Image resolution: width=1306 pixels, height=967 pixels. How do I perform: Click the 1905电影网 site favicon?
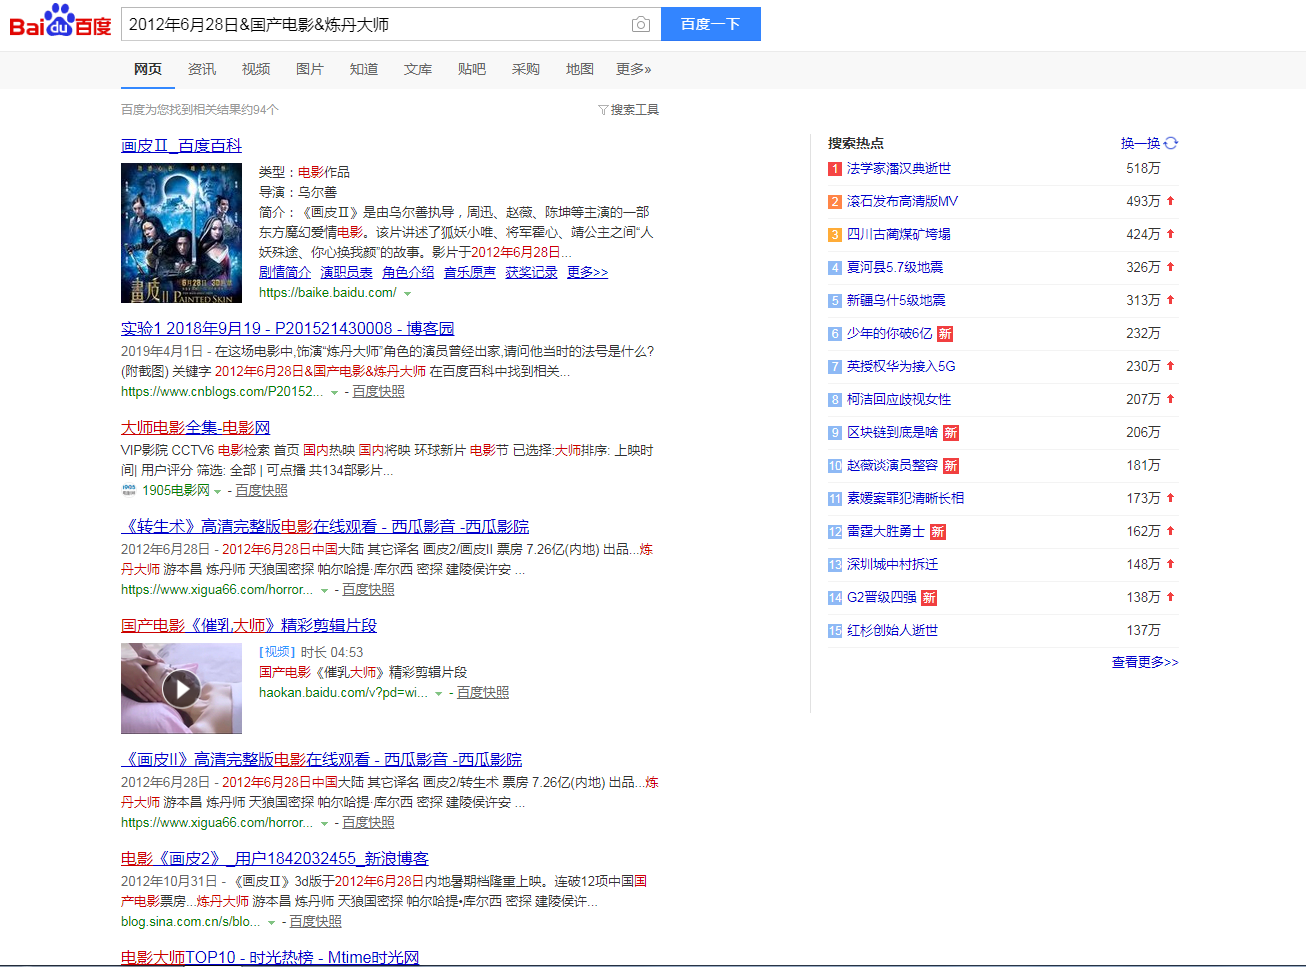pos(129,491)
